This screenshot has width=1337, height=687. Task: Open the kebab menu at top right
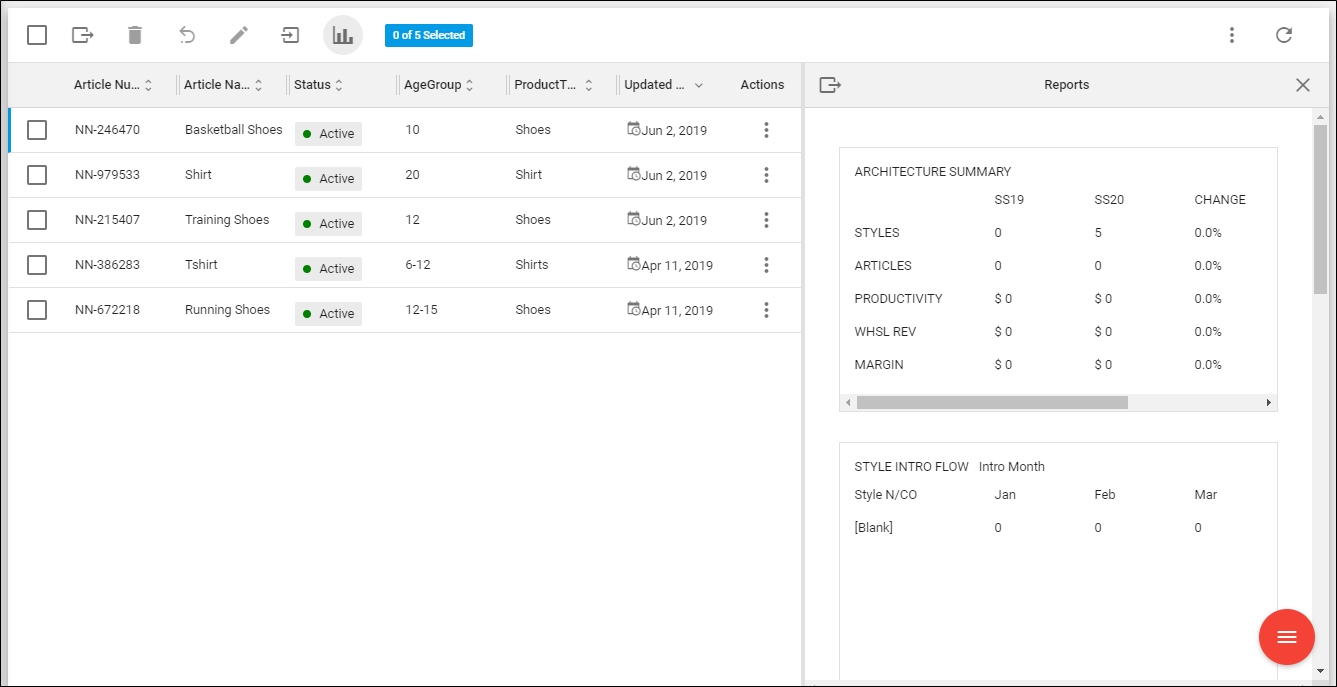point(1232,35)
